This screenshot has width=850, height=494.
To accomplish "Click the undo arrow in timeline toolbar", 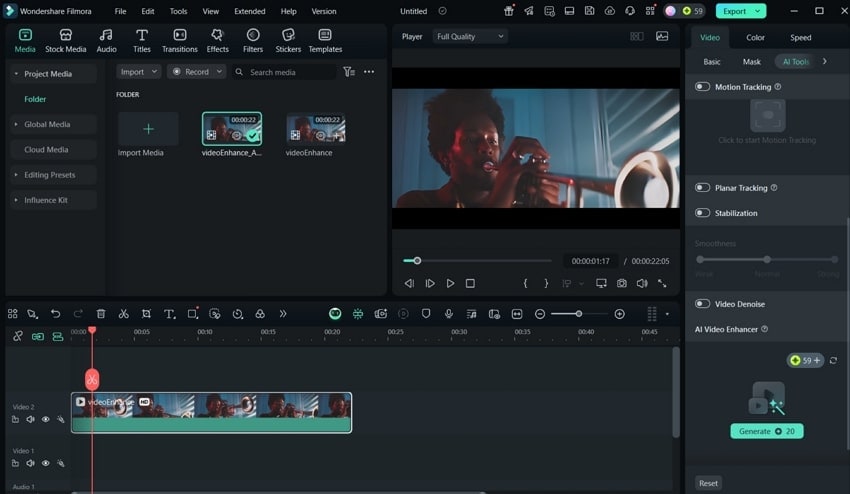I will tap(55, 313).
